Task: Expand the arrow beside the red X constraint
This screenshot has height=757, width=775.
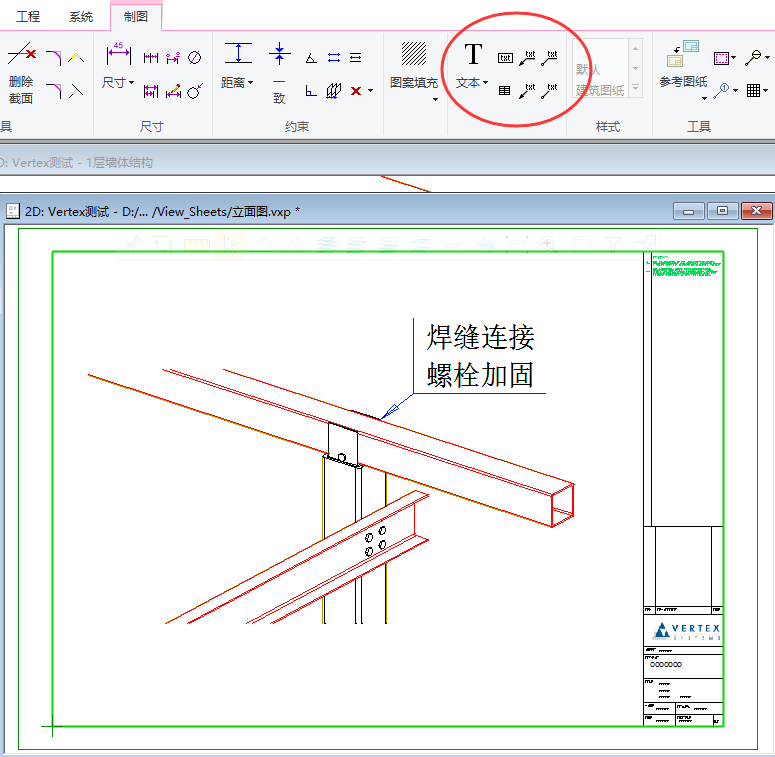Action: click(x=370, y=91)
